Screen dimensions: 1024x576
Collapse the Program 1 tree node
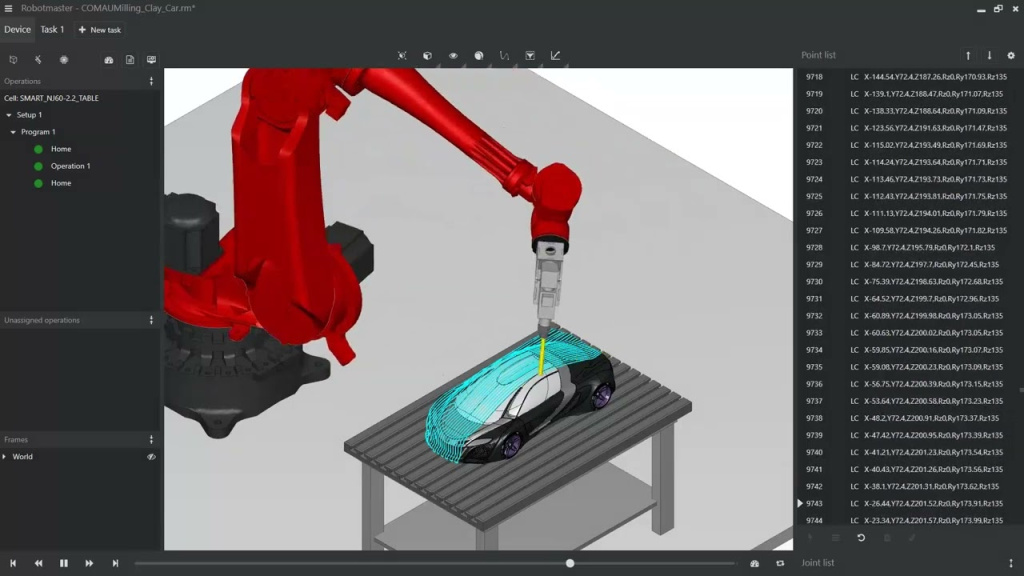[x=13, y=132]
